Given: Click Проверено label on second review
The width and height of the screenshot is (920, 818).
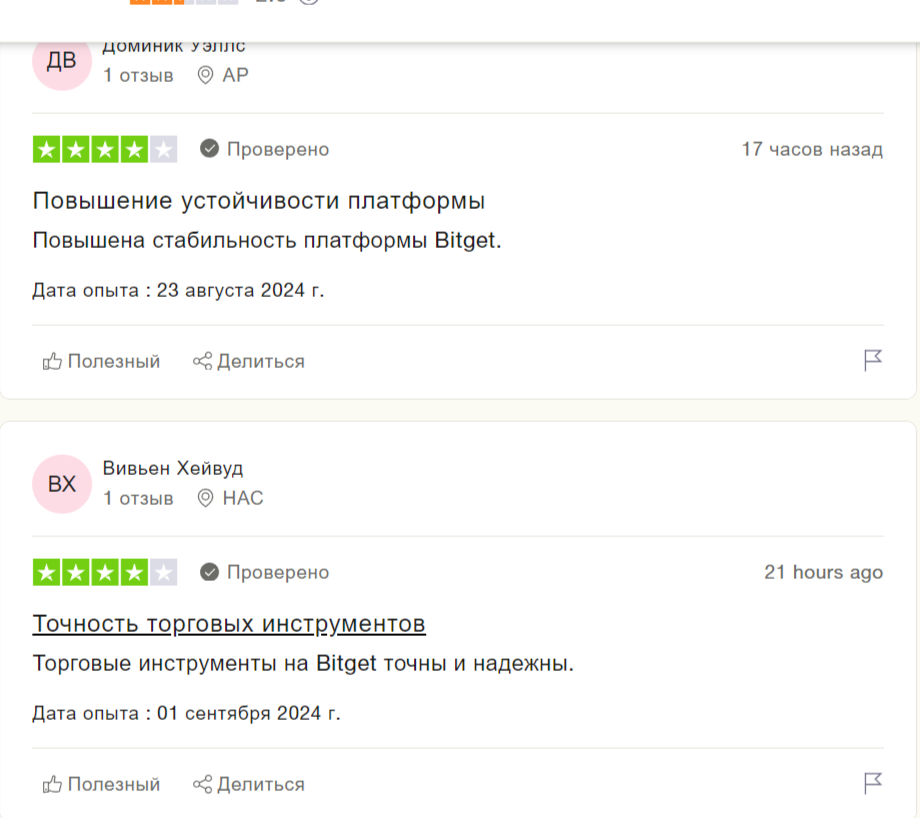Looking at the screenshot, I should tap(278, 572).
